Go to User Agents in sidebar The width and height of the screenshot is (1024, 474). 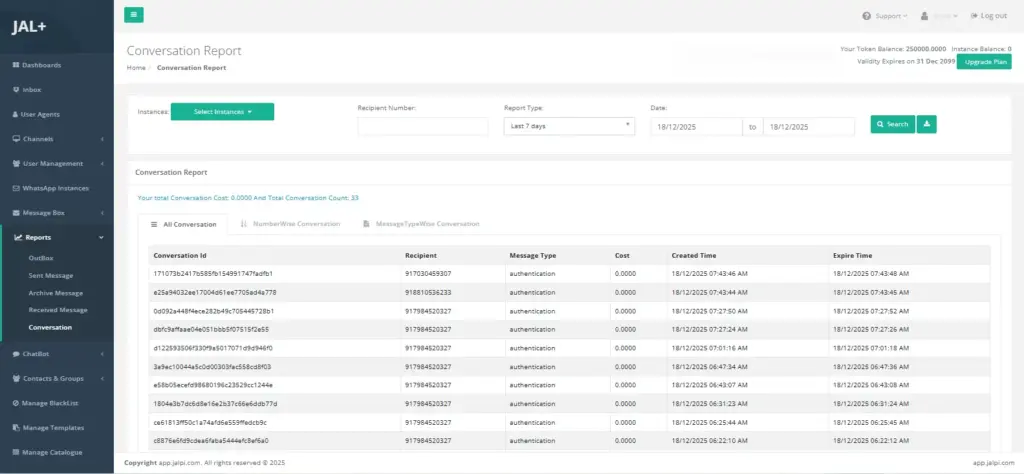point(41,114)
